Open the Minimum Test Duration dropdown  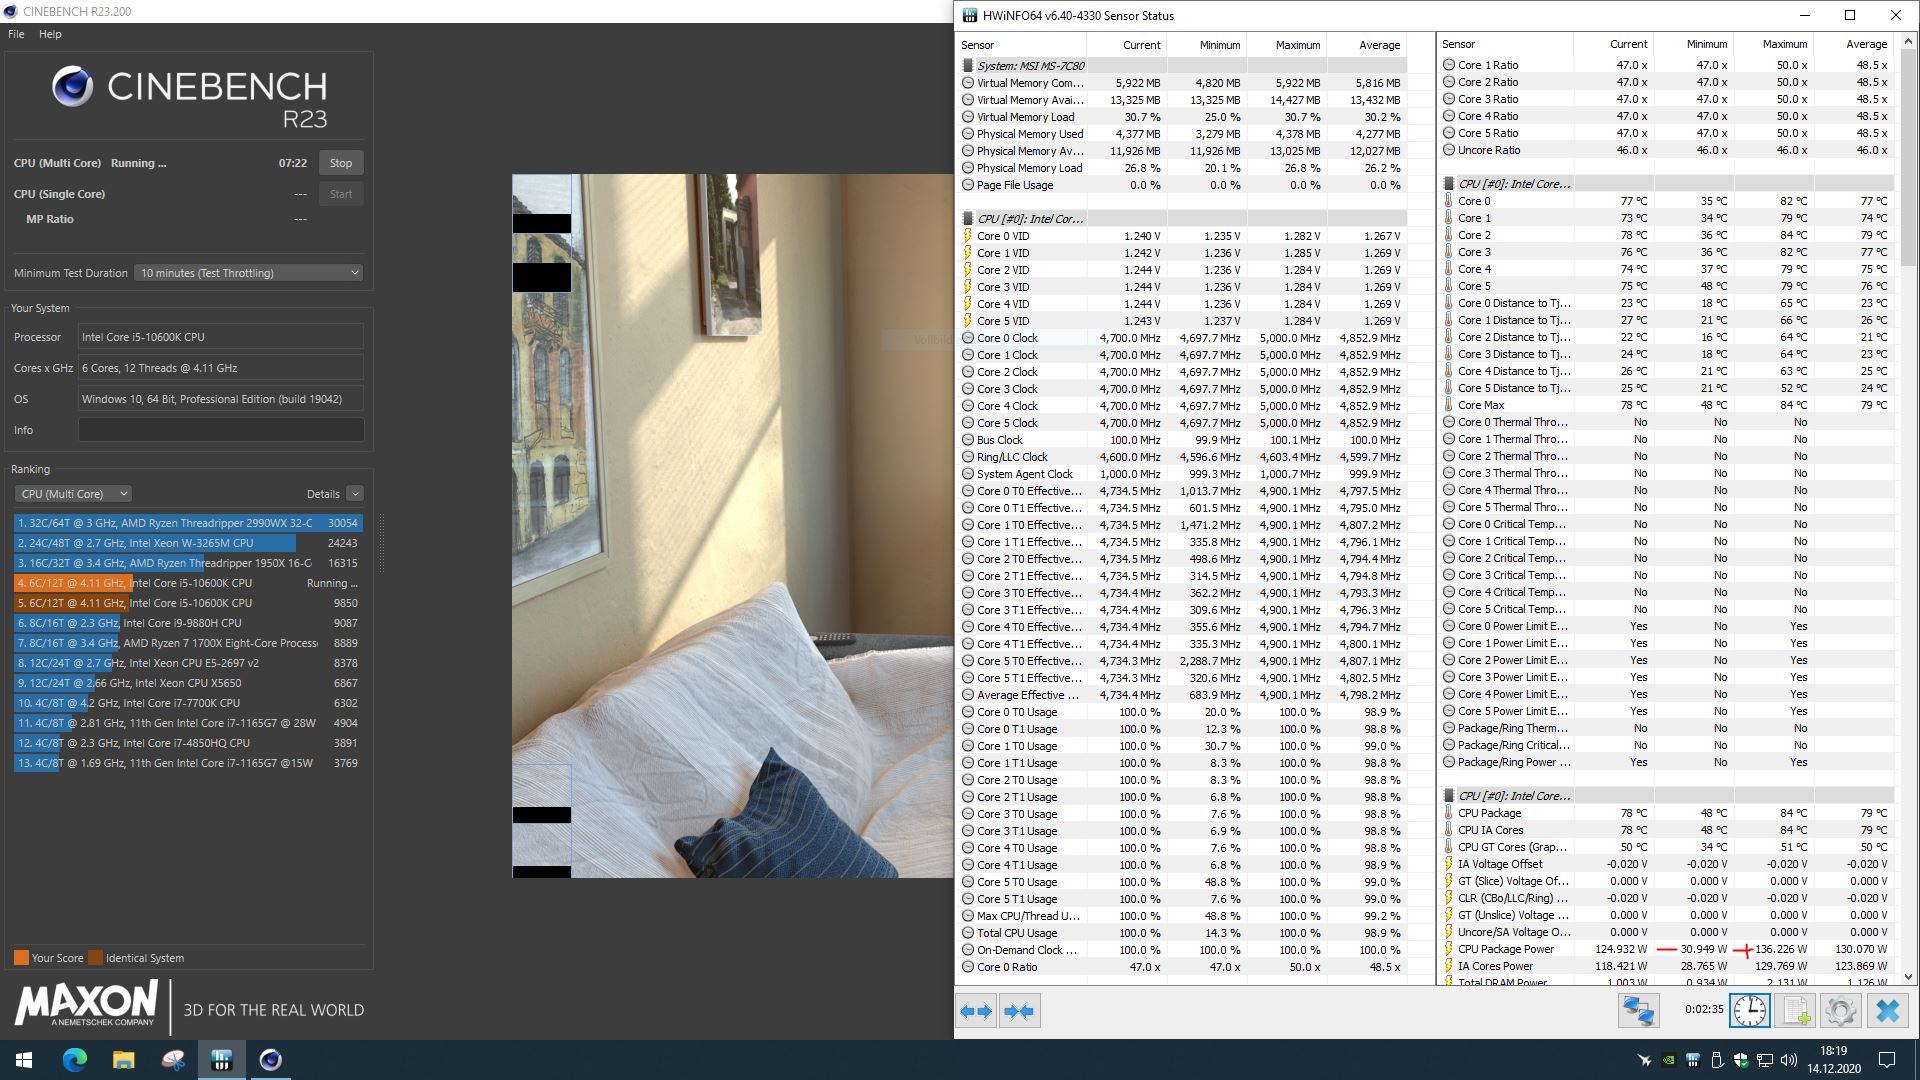tap(249, 273)
